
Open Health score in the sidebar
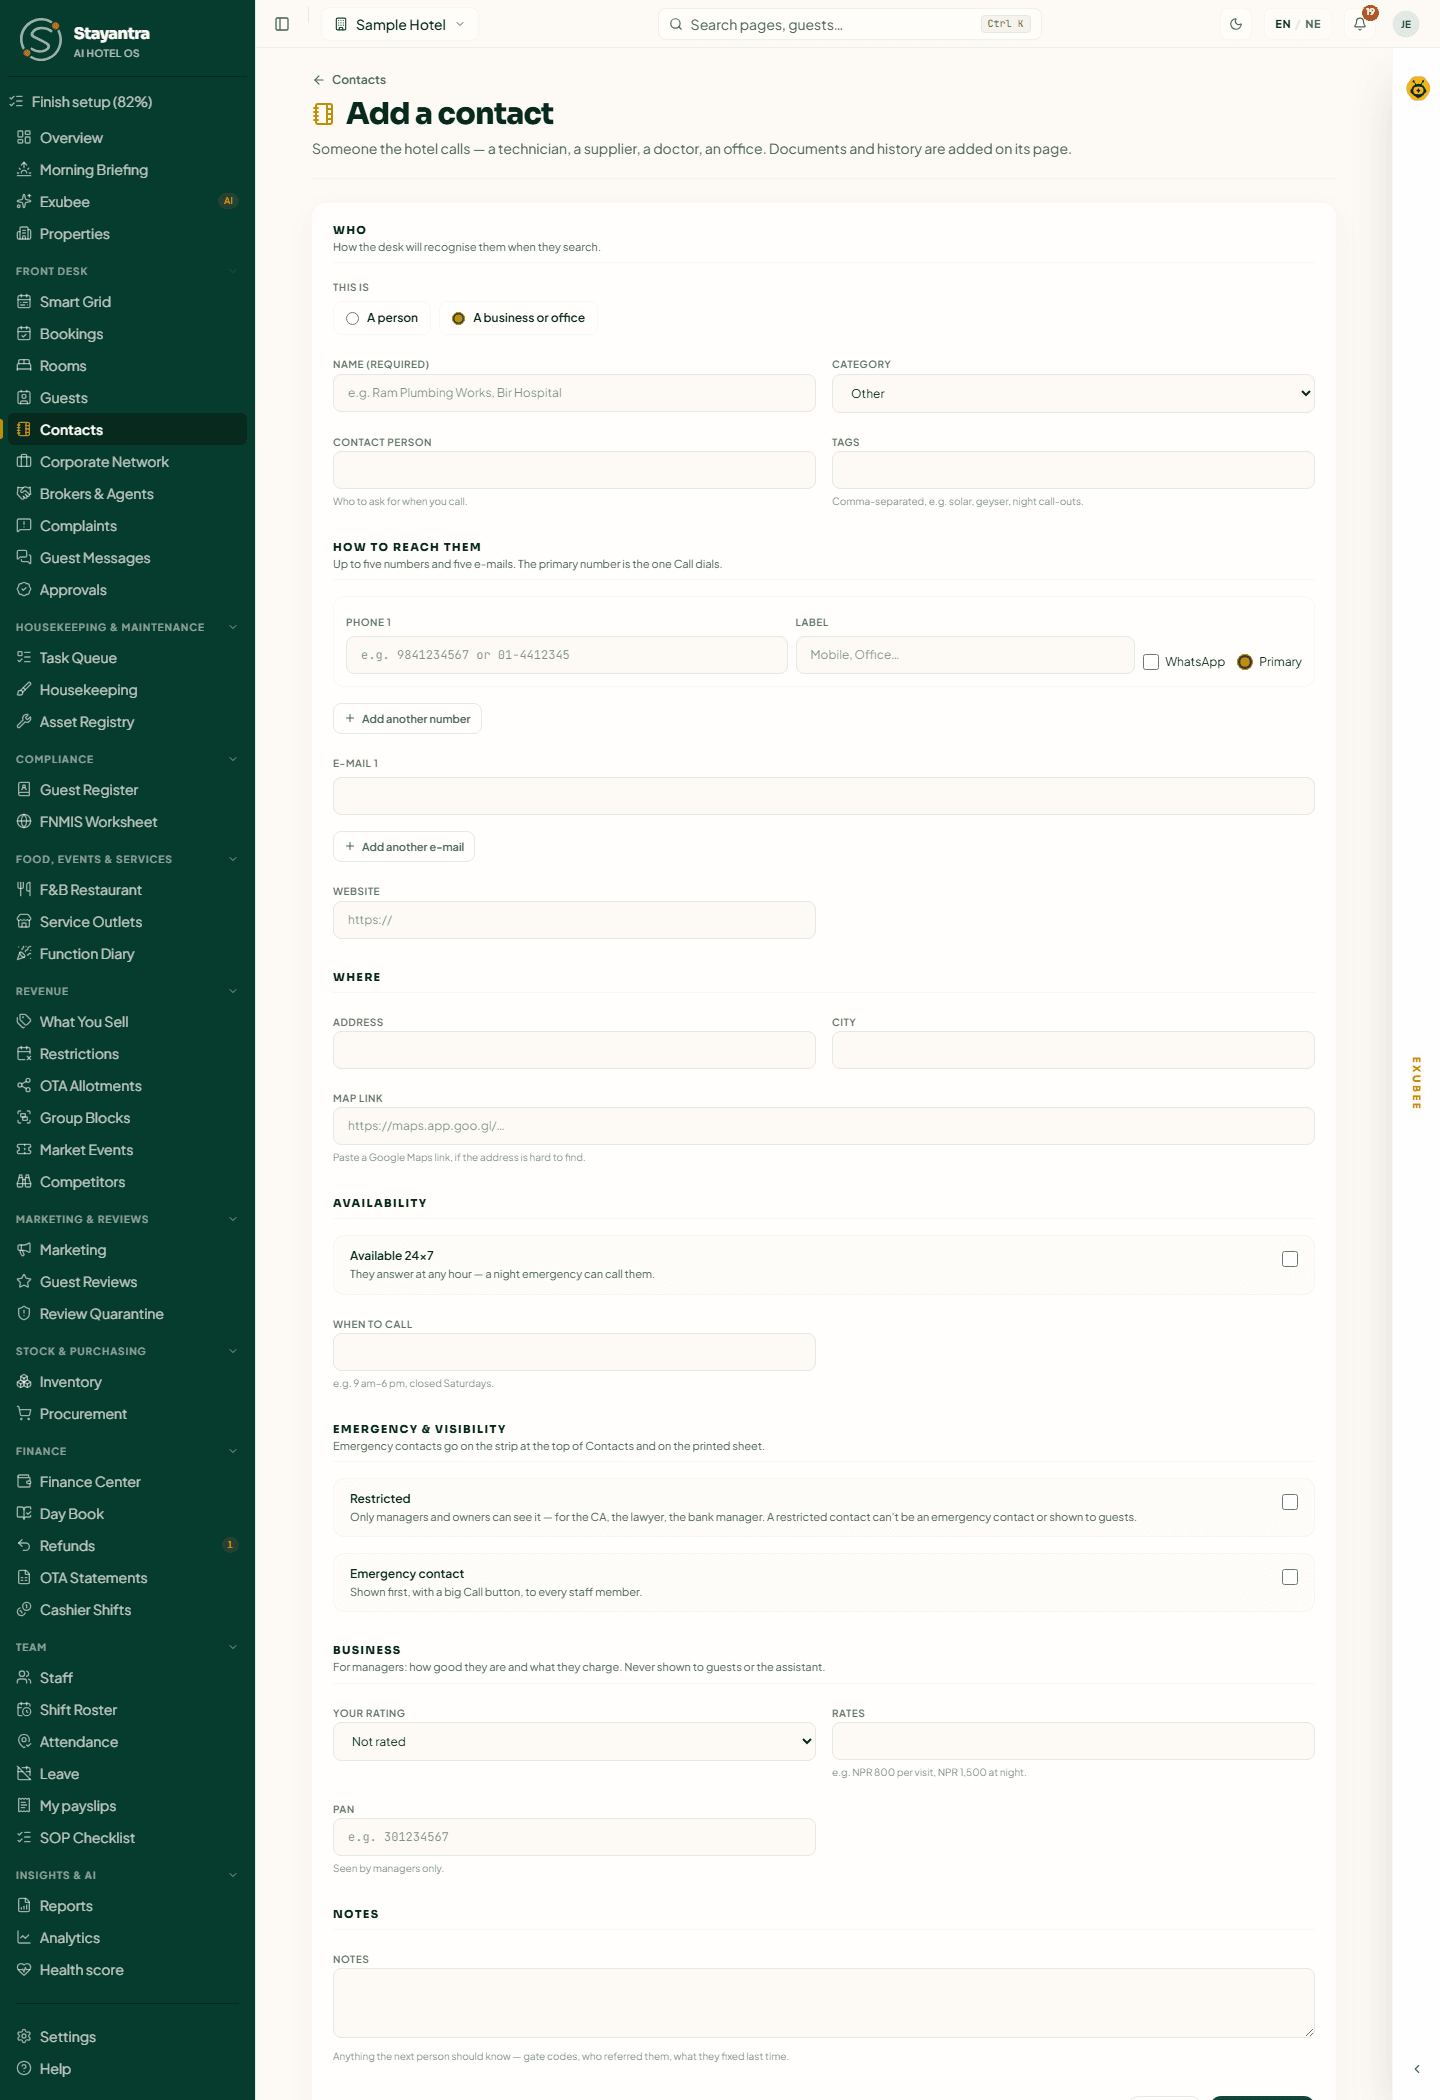[x=127, y=1970]
